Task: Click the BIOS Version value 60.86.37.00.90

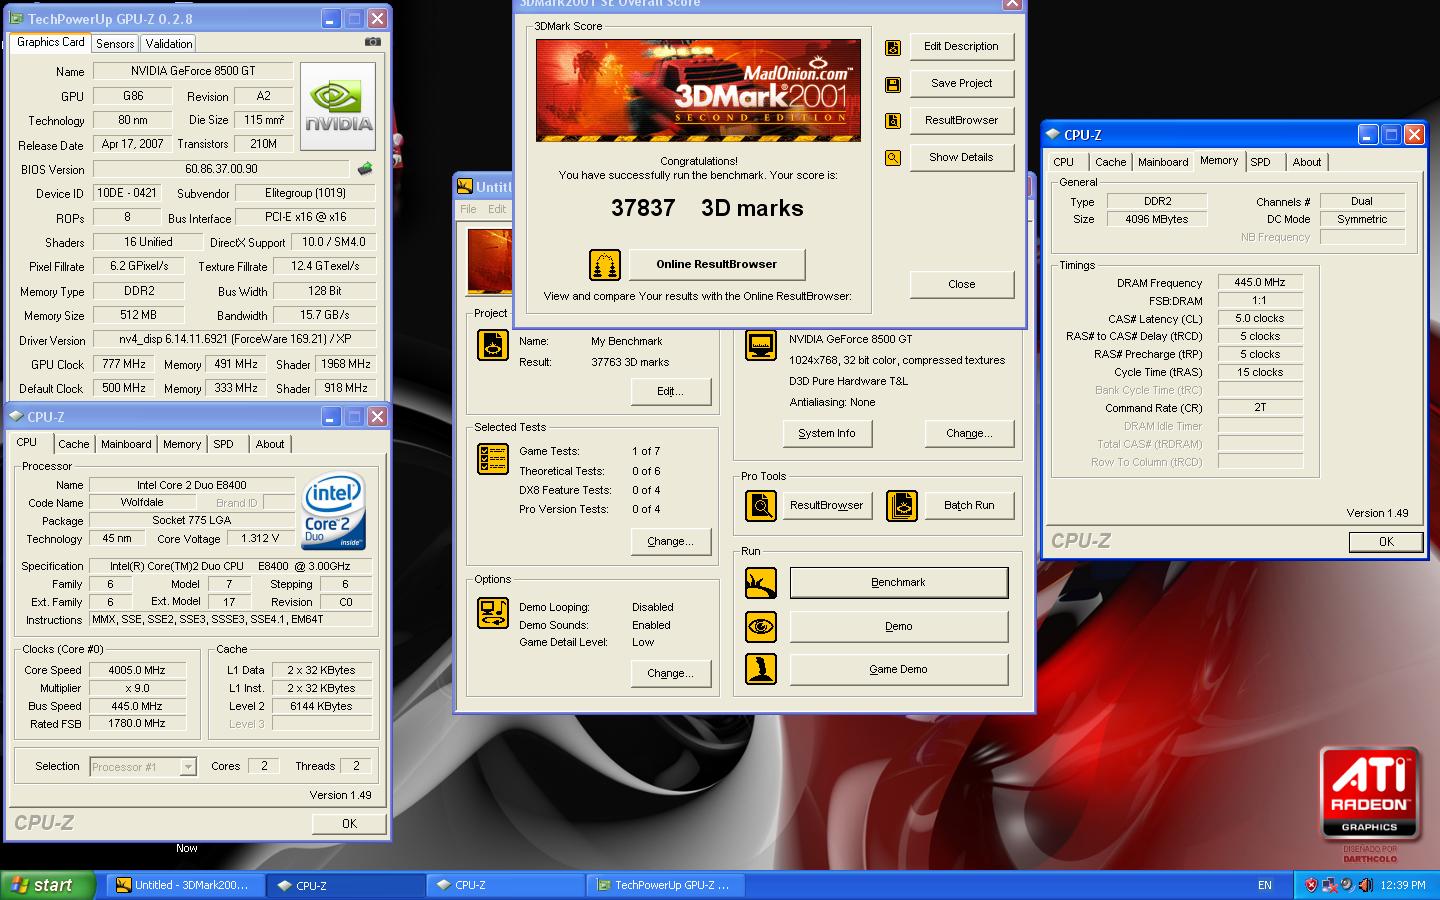Action: tap(221, 169)
